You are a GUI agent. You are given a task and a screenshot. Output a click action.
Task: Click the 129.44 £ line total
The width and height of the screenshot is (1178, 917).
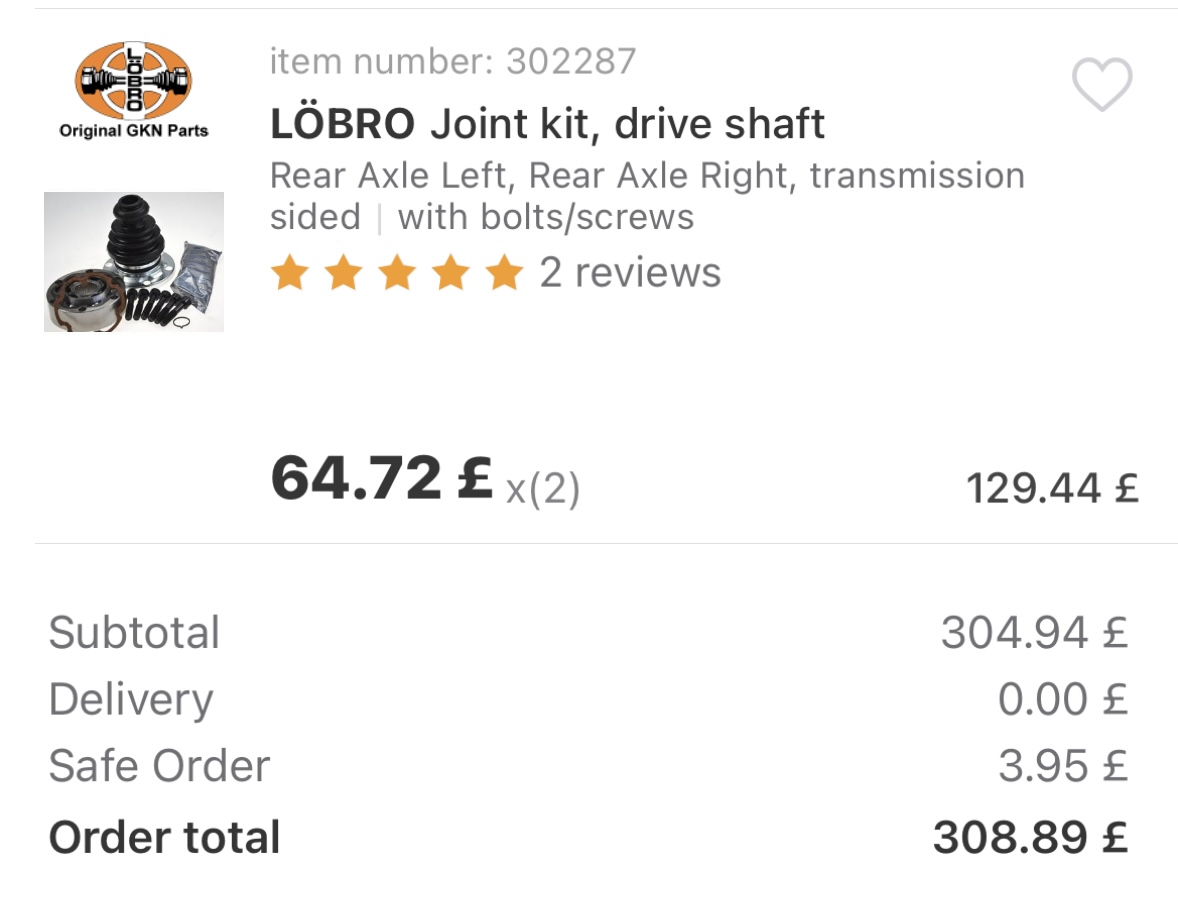point(1053,488)
